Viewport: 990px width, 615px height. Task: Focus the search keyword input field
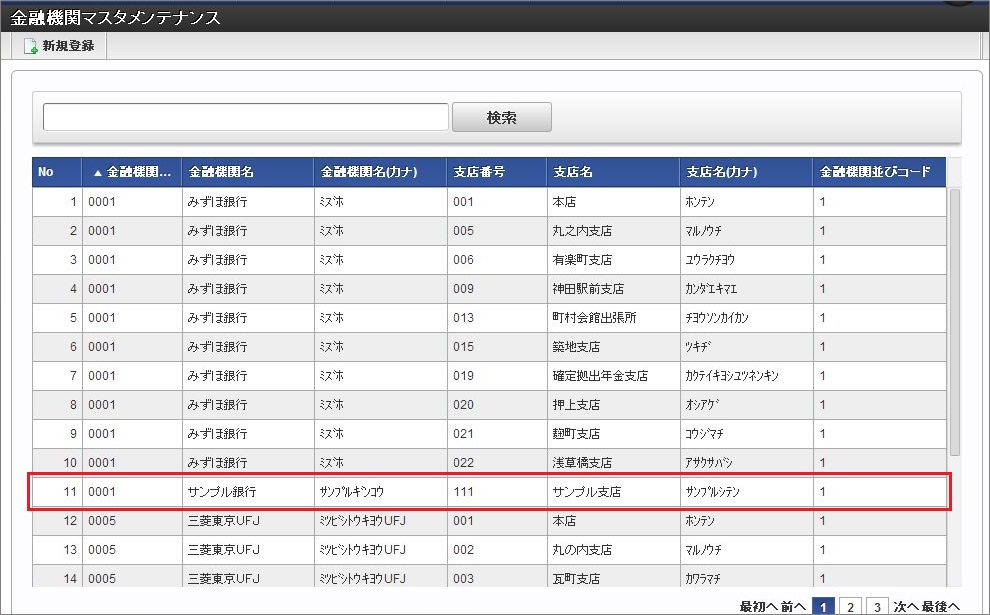(x=246, y=117)
